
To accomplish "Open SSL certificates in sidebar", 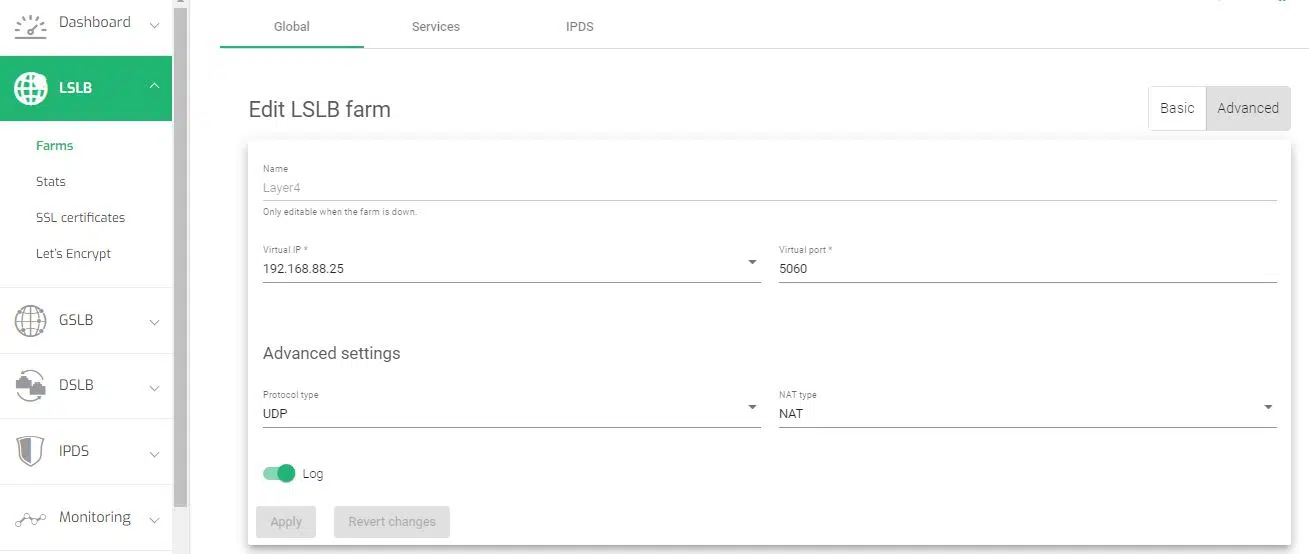I will click(x=80, y=218).
